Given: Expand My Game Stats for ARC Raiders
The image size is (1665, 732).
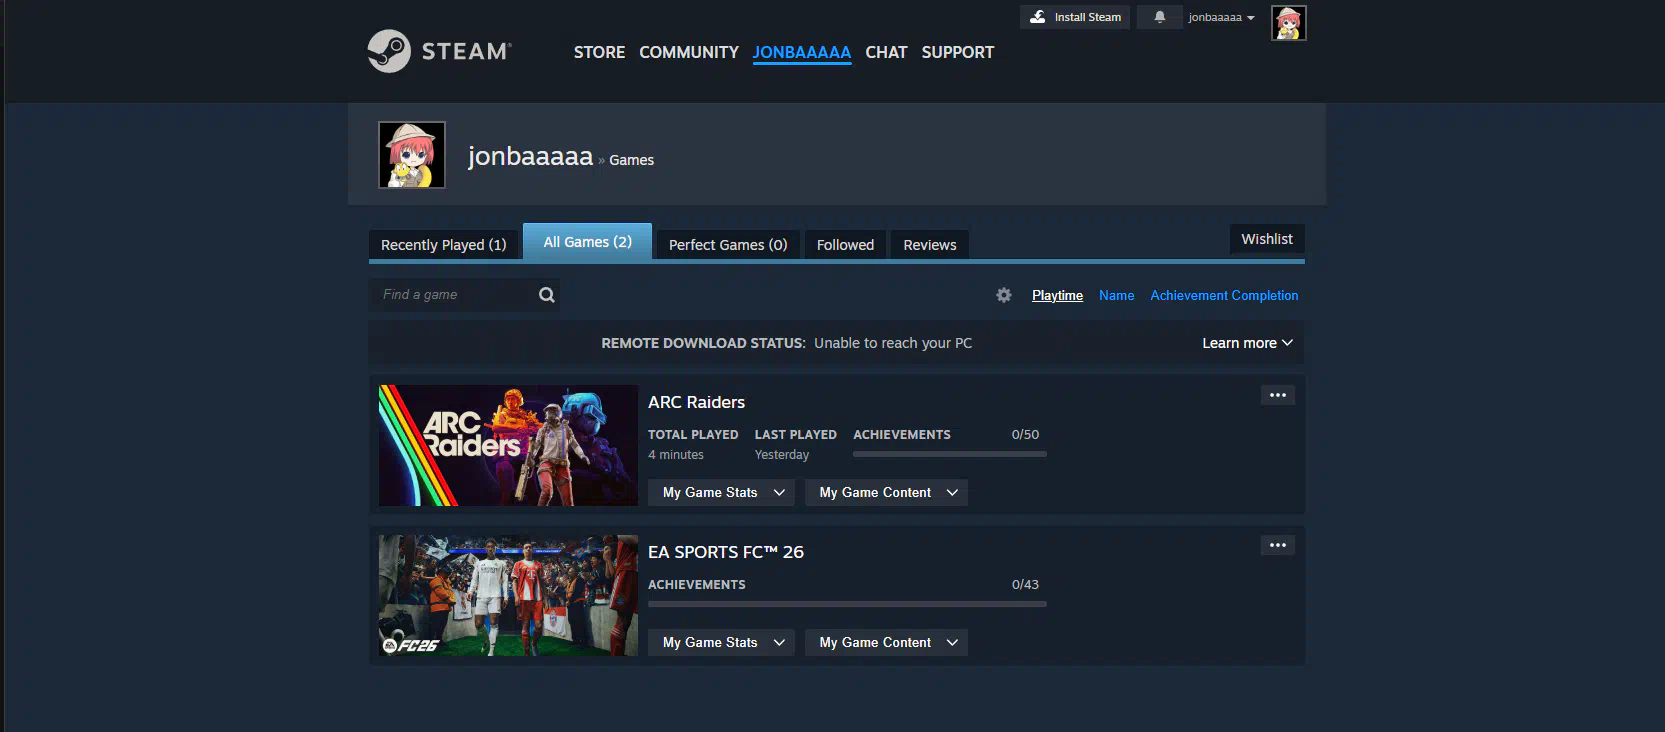Looking at the screenshot, I should (x=722, y=492).
